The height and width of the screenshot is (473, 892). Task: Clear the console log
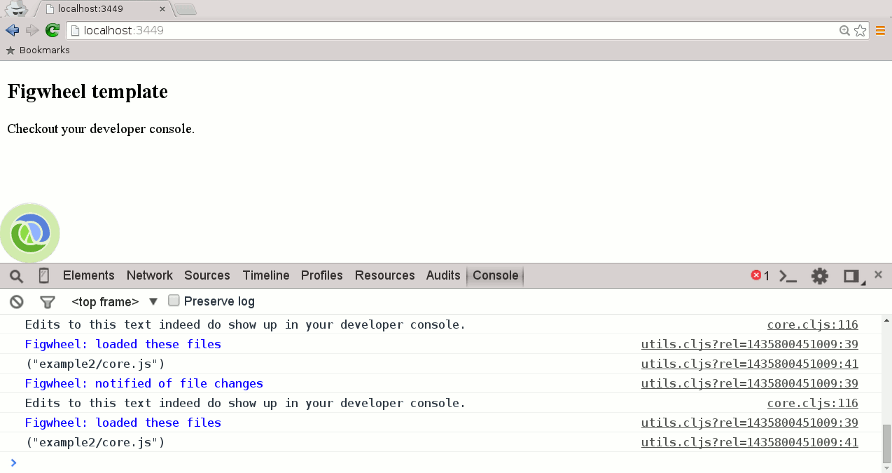[x=16, y=302]
